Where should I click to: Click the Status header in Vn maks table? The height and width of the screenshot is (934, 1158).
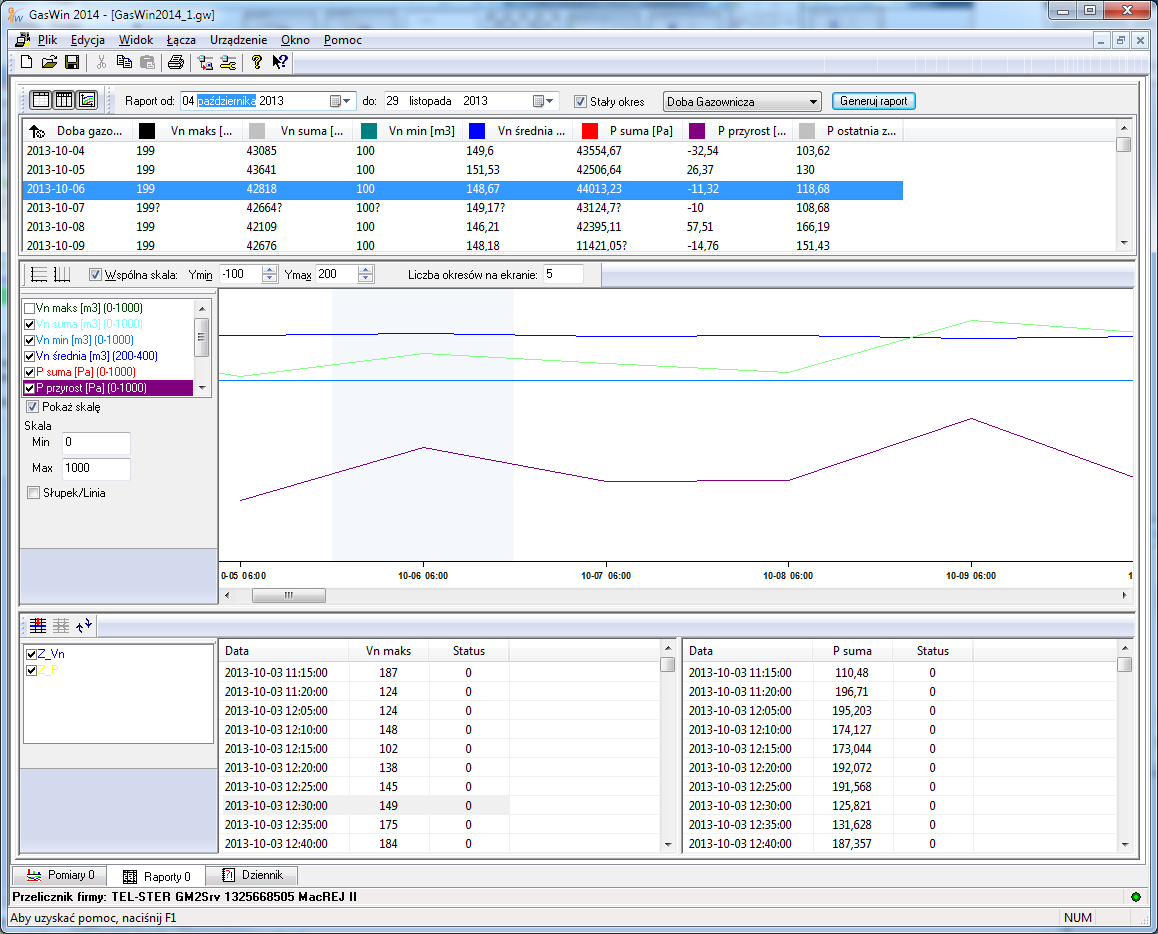pos(468,651)
